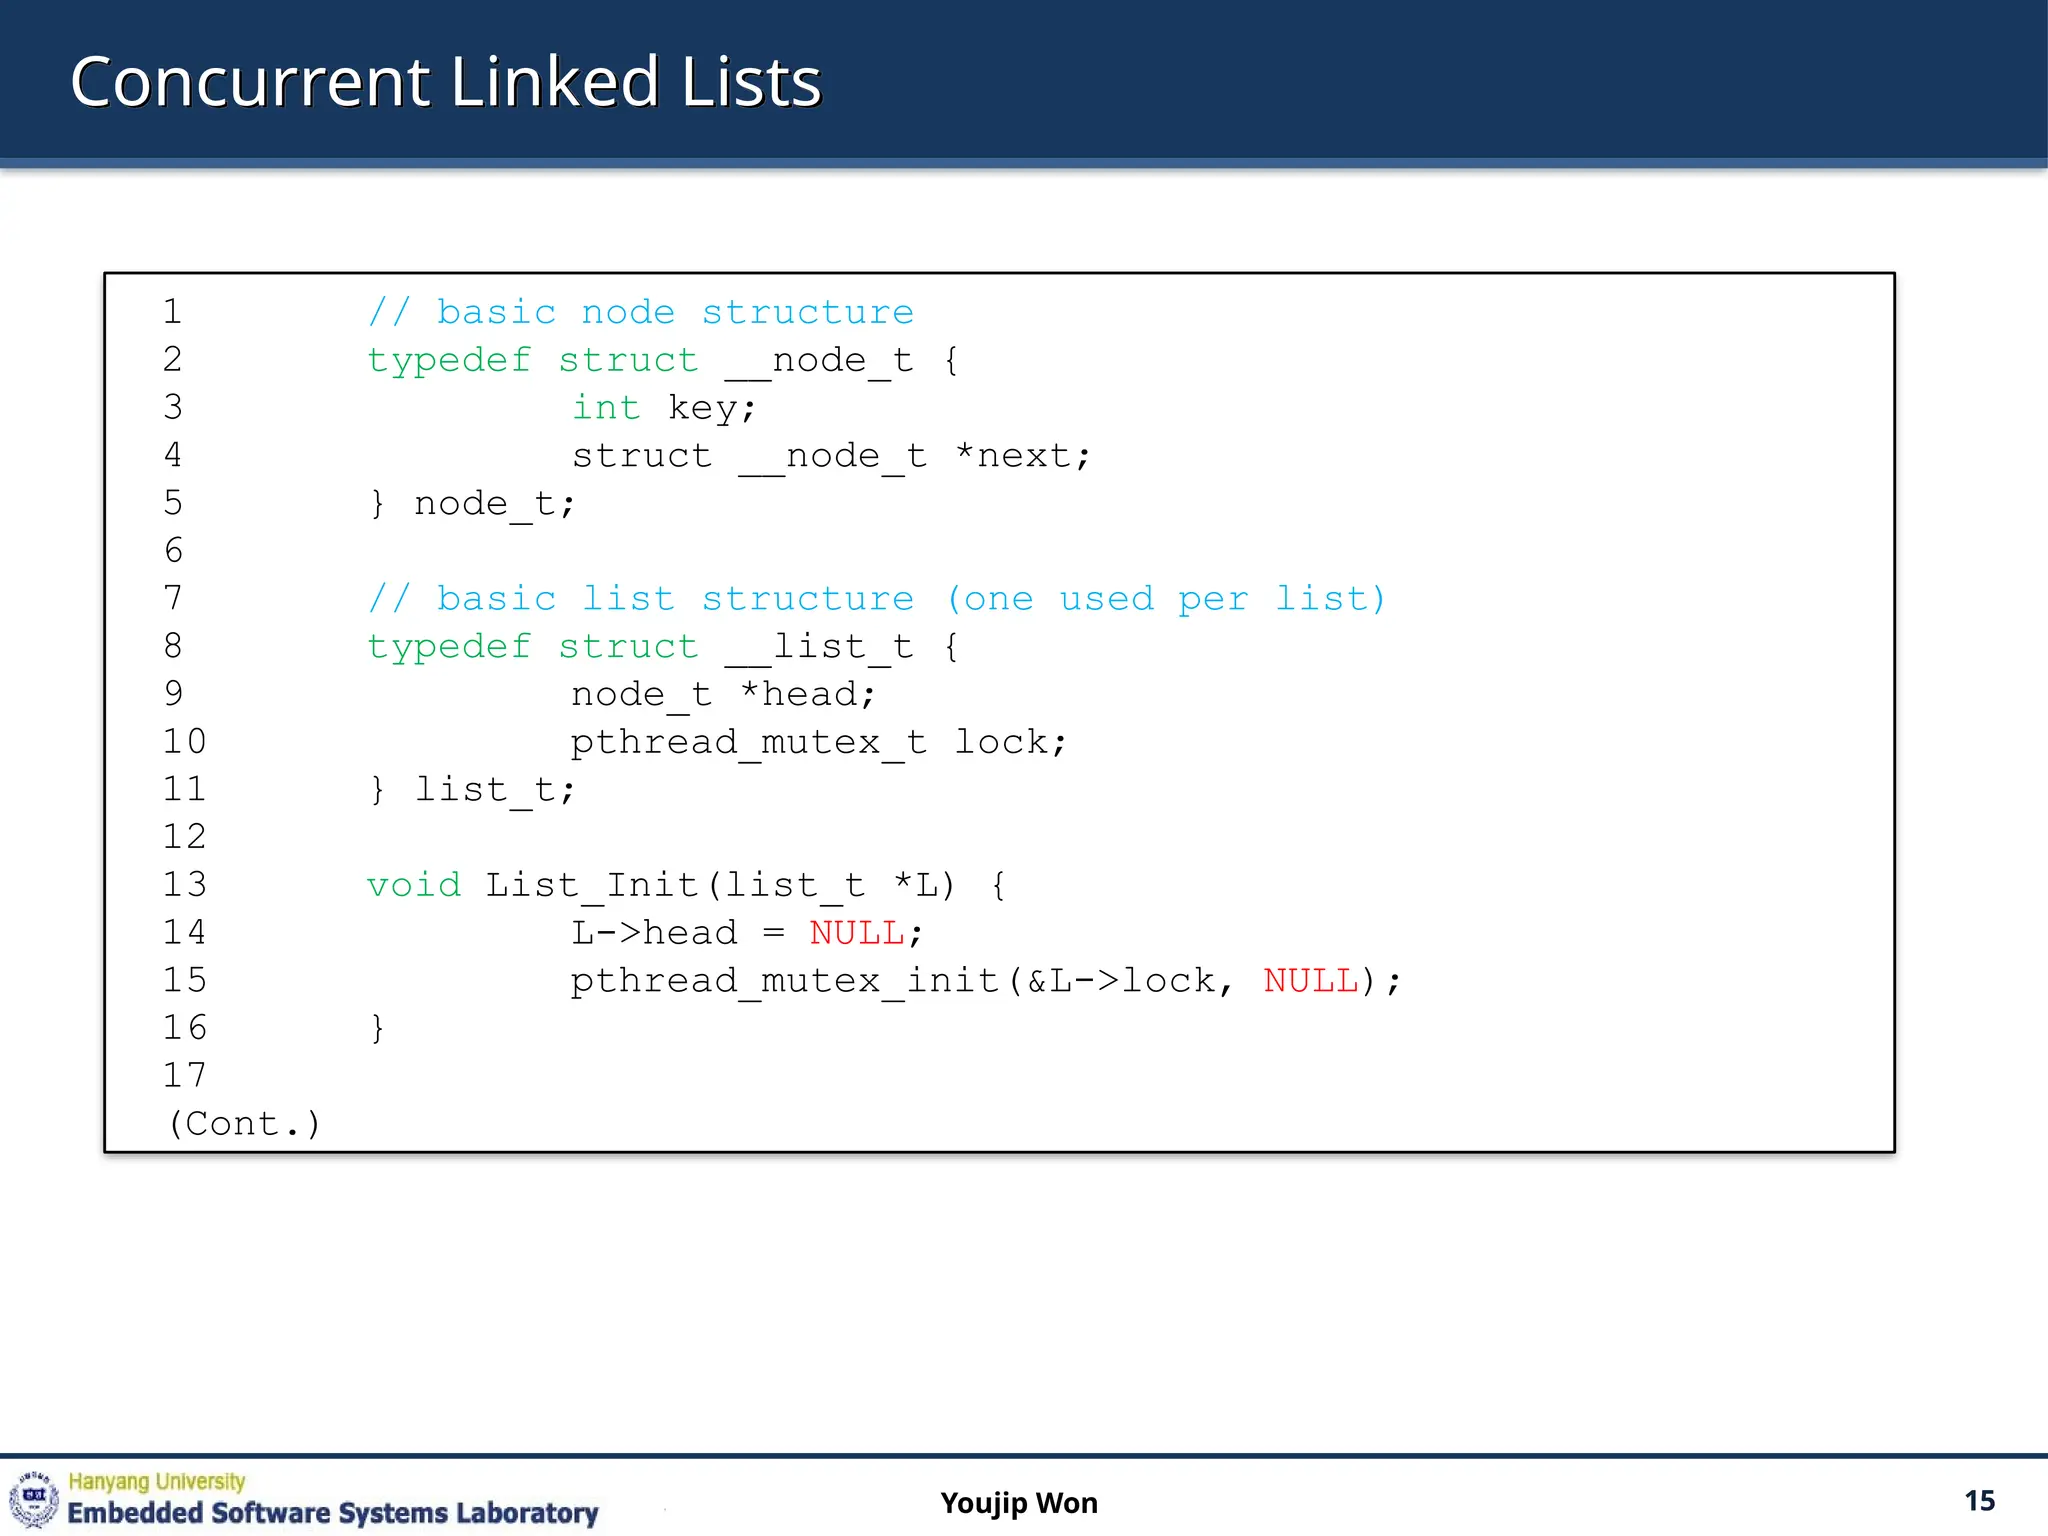Viewport: 2048px width, 1536px height.
Task: Click 'Embedded Software Systems Laboratory' footer text
Action: (x=332, y=1513)
